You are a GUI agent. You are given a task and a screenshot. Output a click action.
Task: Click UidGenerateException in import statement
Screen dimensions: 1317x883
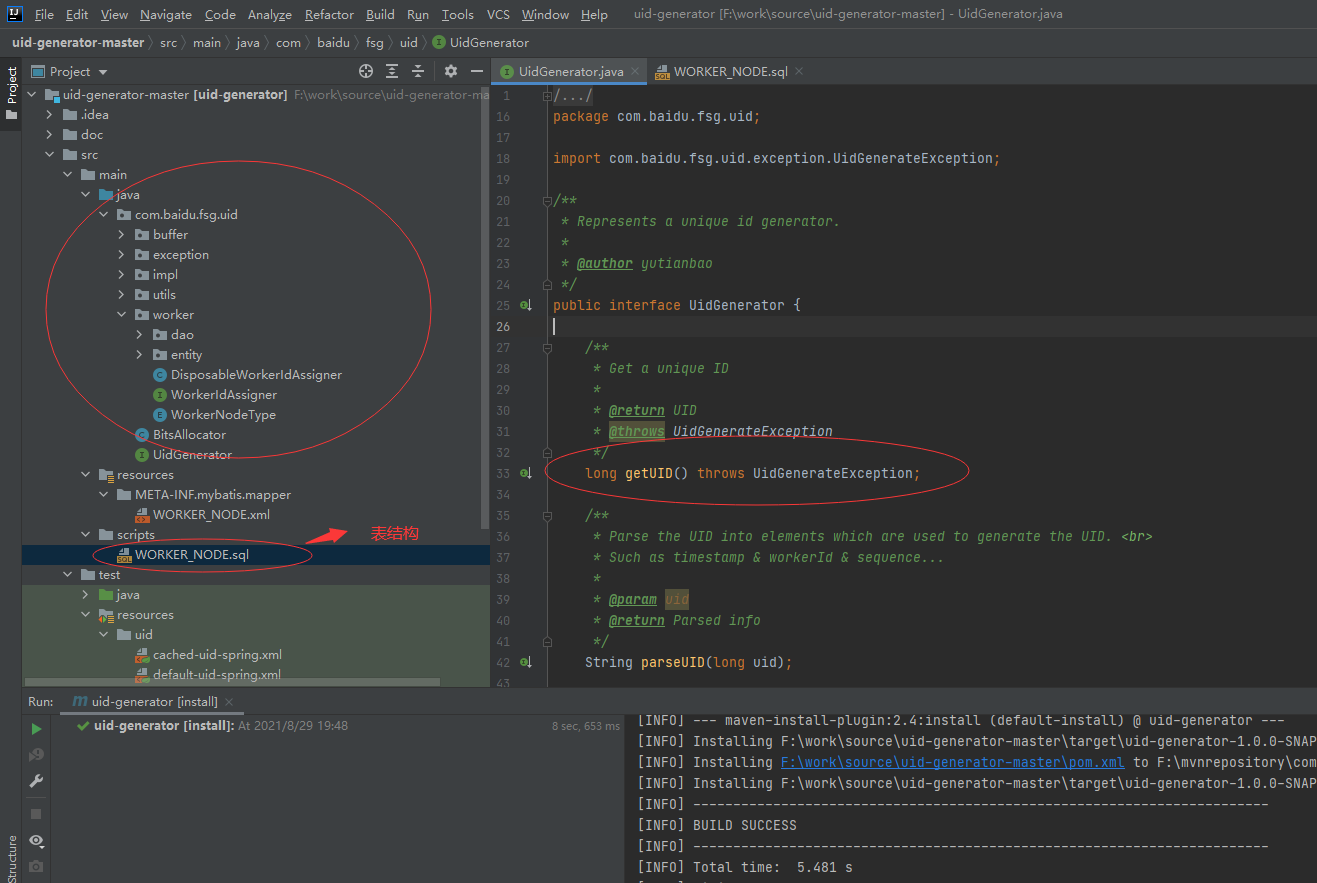(x=914, y=158)
